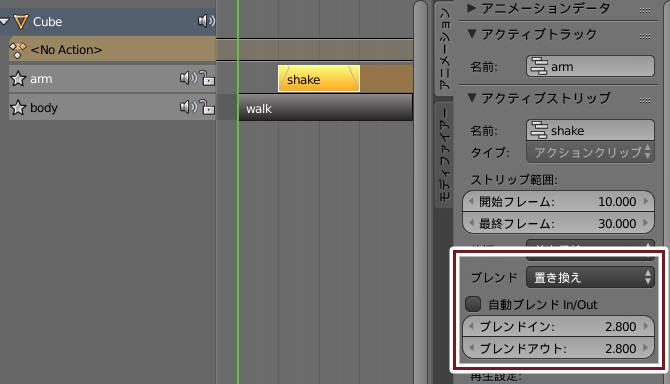Toggle mute on the body track
This screenshot has height=384, width=670.
[188, 107]
